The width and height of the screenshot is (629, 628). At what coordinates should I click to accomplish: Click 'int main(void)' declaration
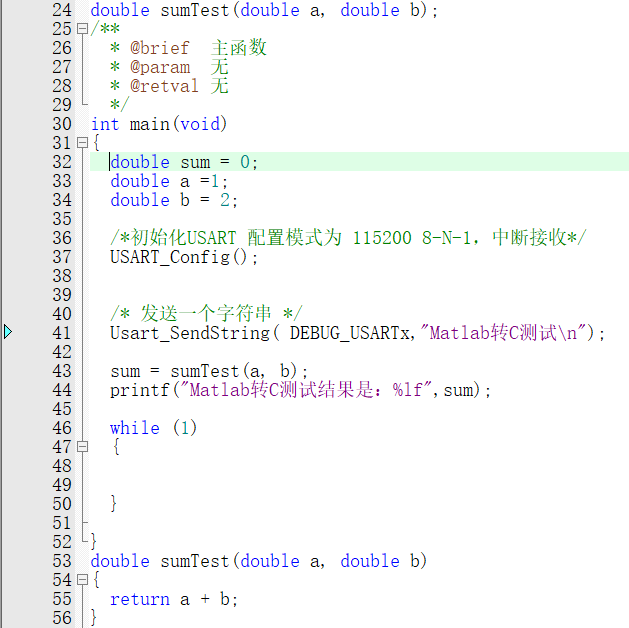[159, 124]
